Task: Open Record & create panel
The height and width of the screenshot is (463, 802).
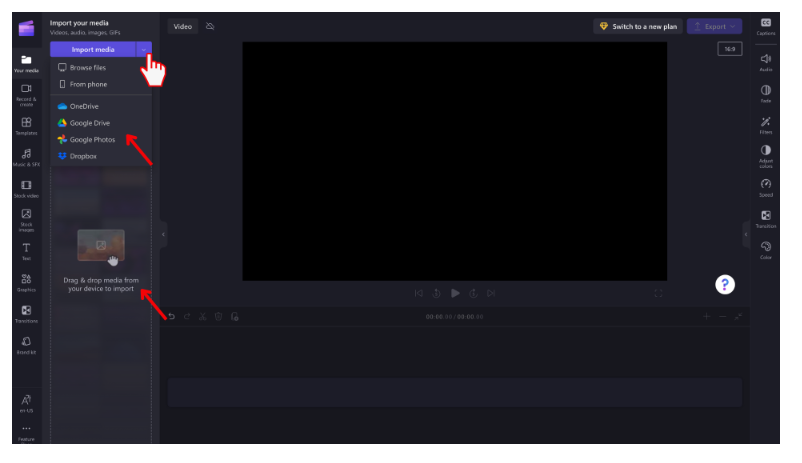Action: 26,95
